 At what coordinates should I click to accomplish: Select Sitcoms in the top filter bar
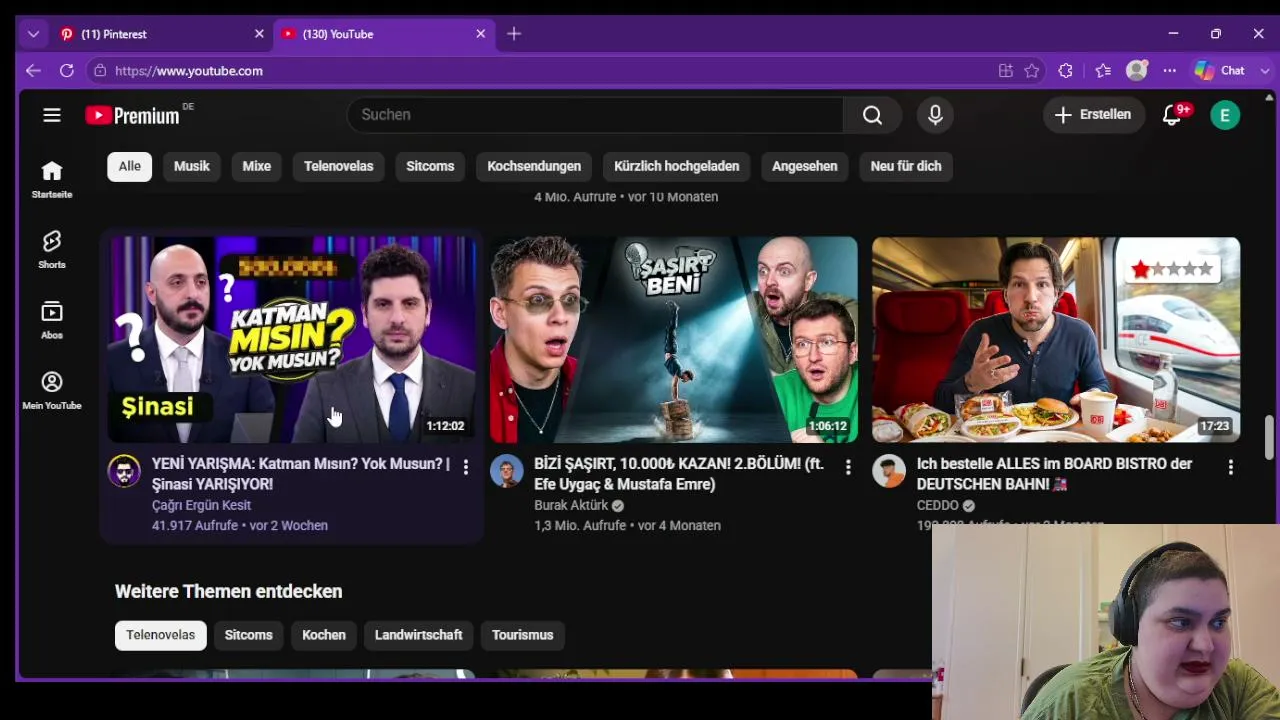[430, 166]
